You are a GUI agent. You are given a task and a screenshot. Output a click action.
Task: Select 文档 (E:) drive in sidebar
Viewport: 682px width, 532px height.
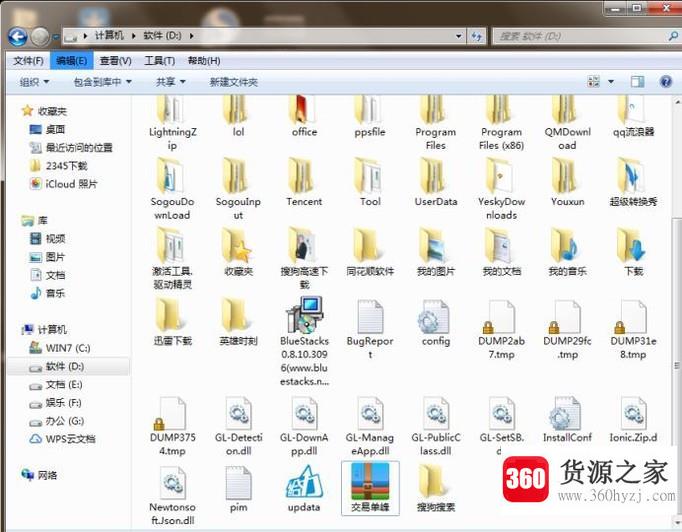[56, 385]
